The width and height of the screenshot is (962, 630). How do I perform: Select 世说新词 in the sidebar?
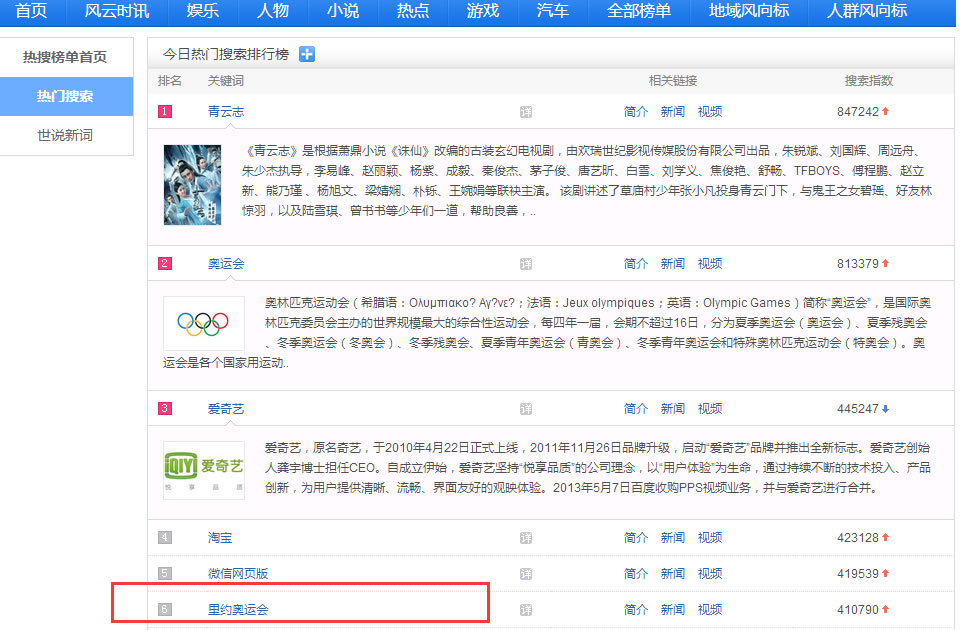point(66,136)
